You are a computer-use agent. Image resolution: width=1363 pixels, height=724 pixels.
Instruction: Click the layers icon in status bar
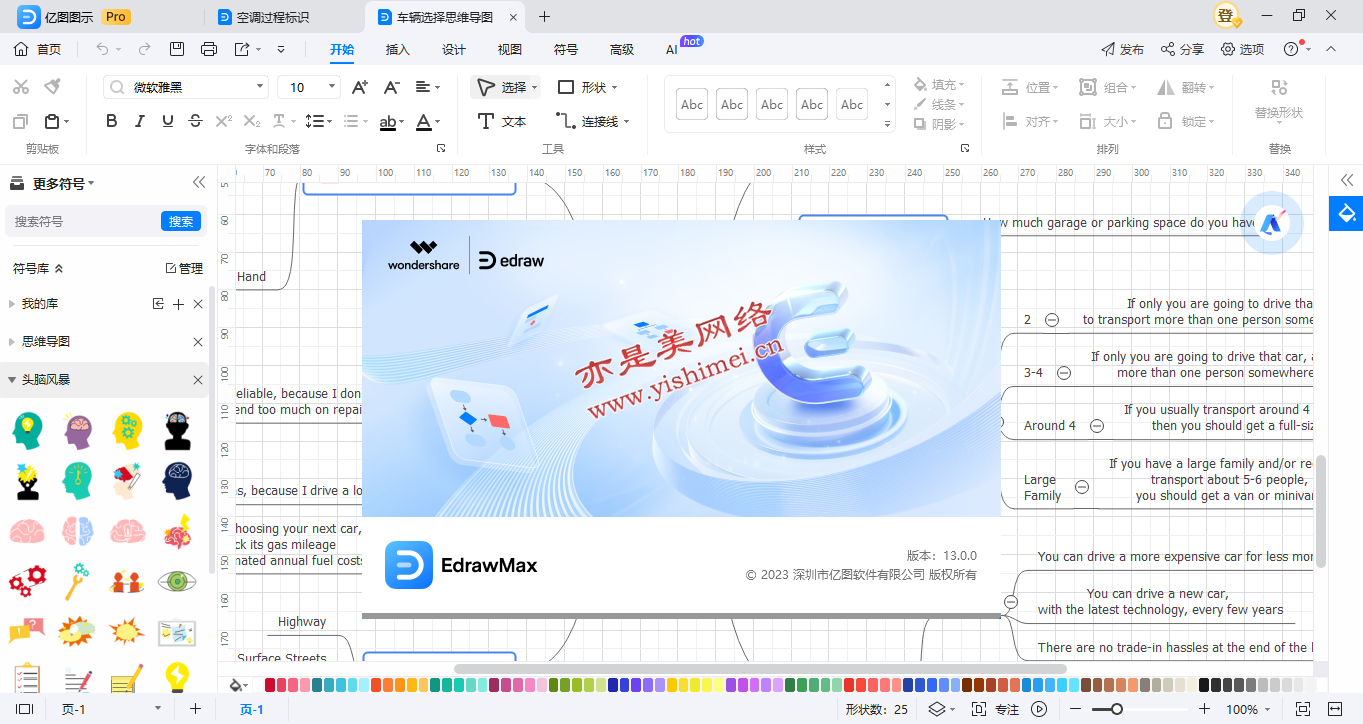point(936,709)
